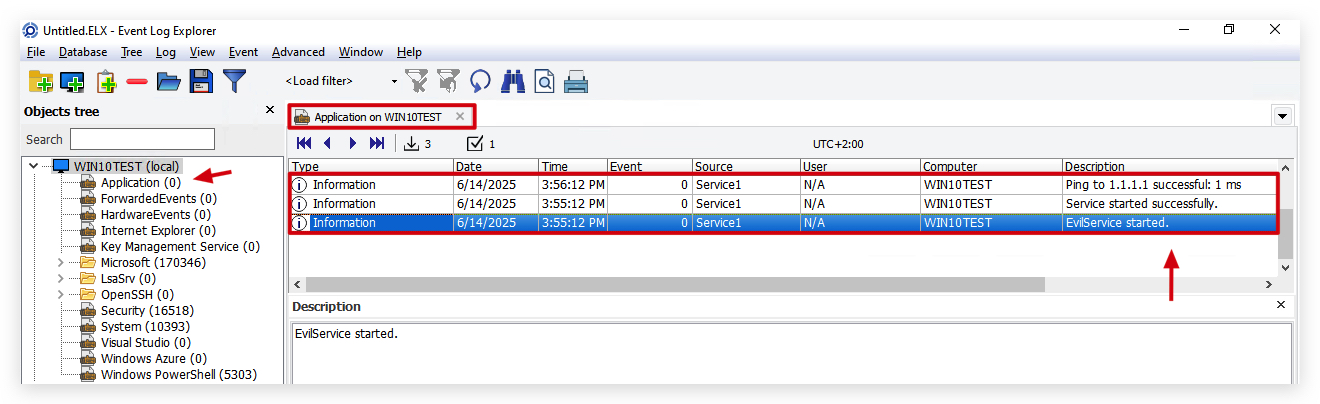Click the floppy disk save icon
Viewport: 1320px width, 404px height.
[x=201, y=81]
